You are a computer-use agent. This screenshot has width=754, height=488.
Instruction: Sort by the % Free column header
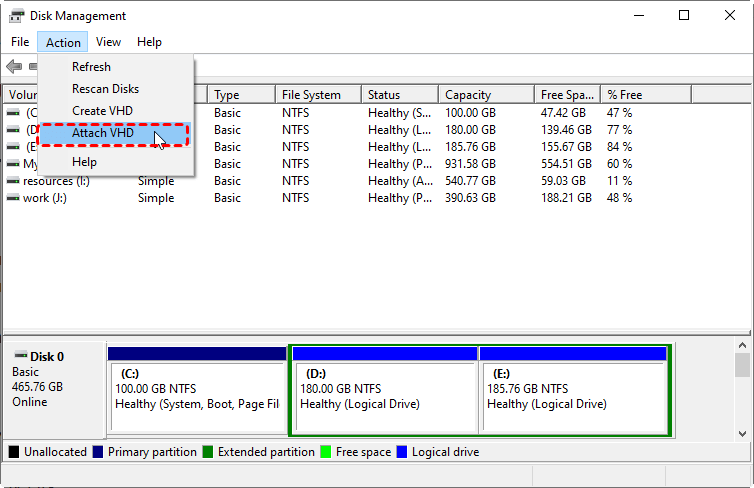646,95
